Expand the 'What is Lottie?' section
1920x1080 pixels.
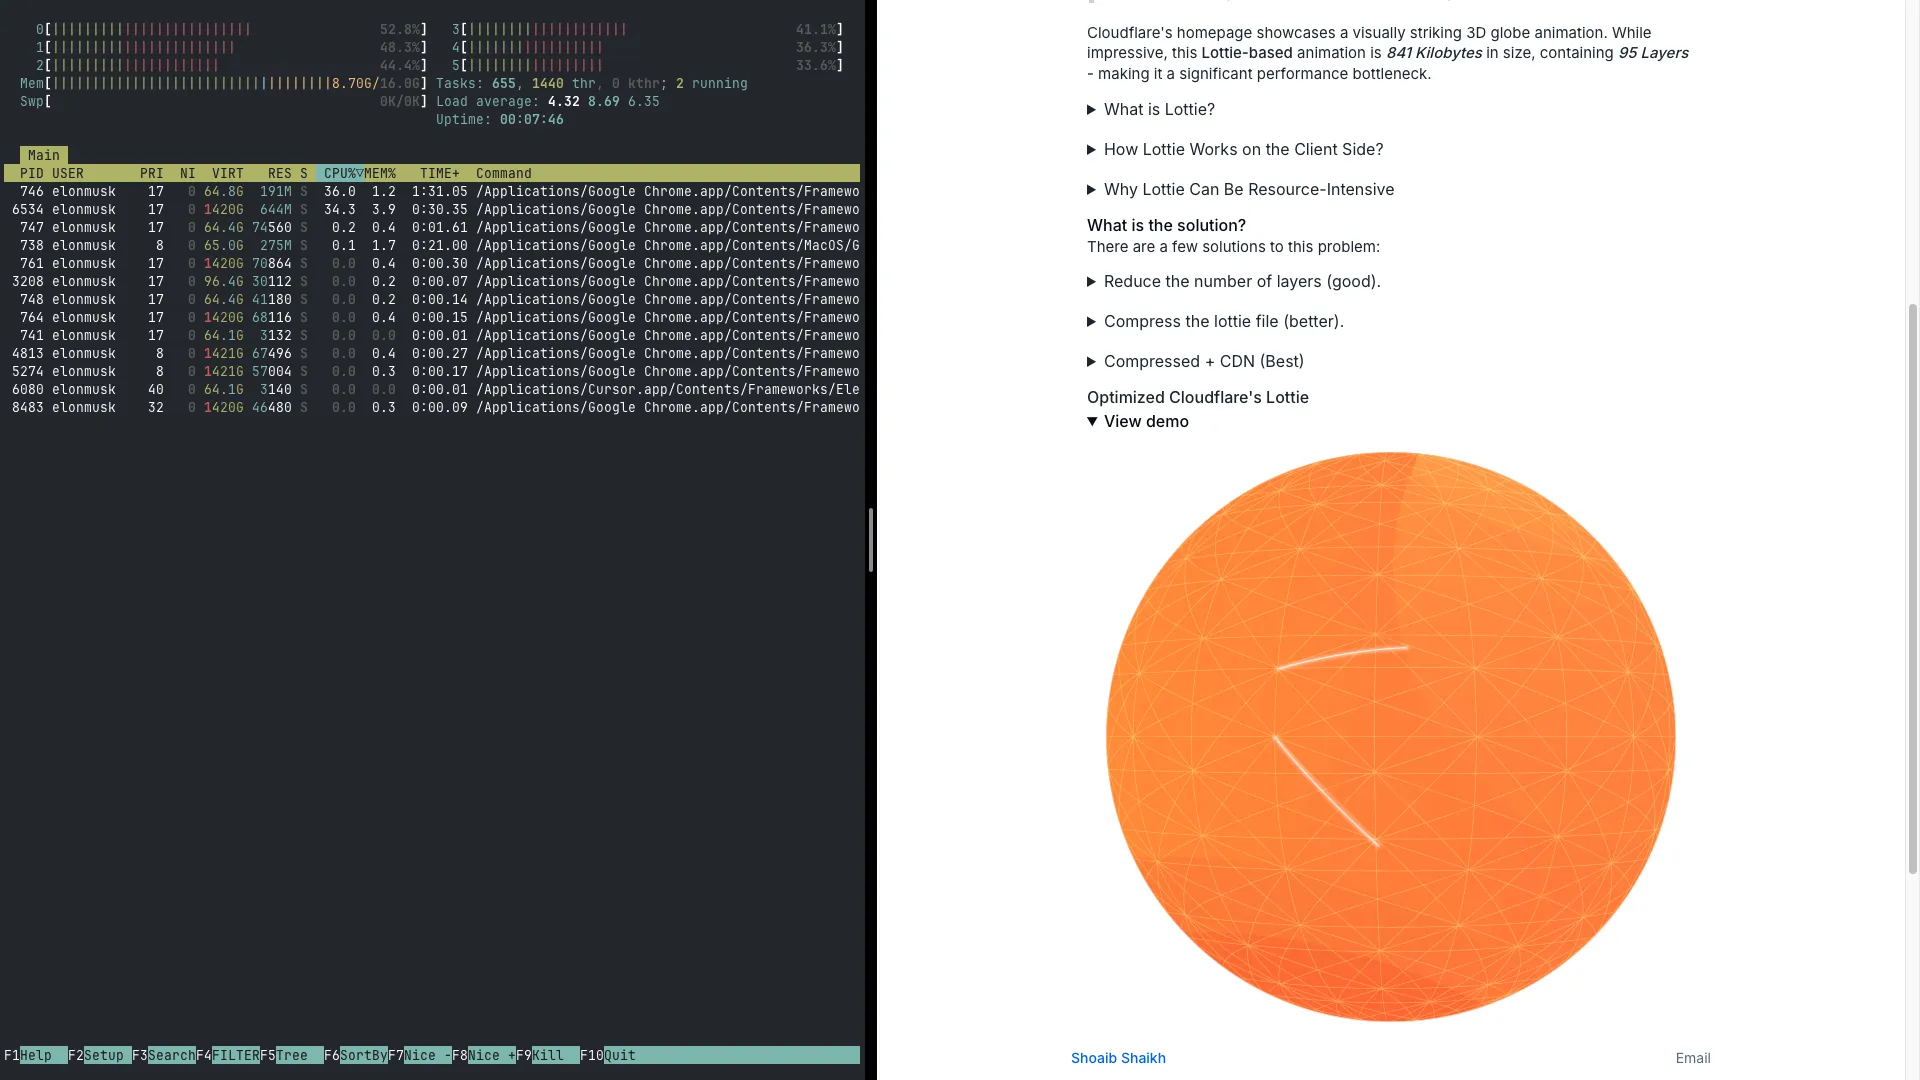[x=1158, y=110]
